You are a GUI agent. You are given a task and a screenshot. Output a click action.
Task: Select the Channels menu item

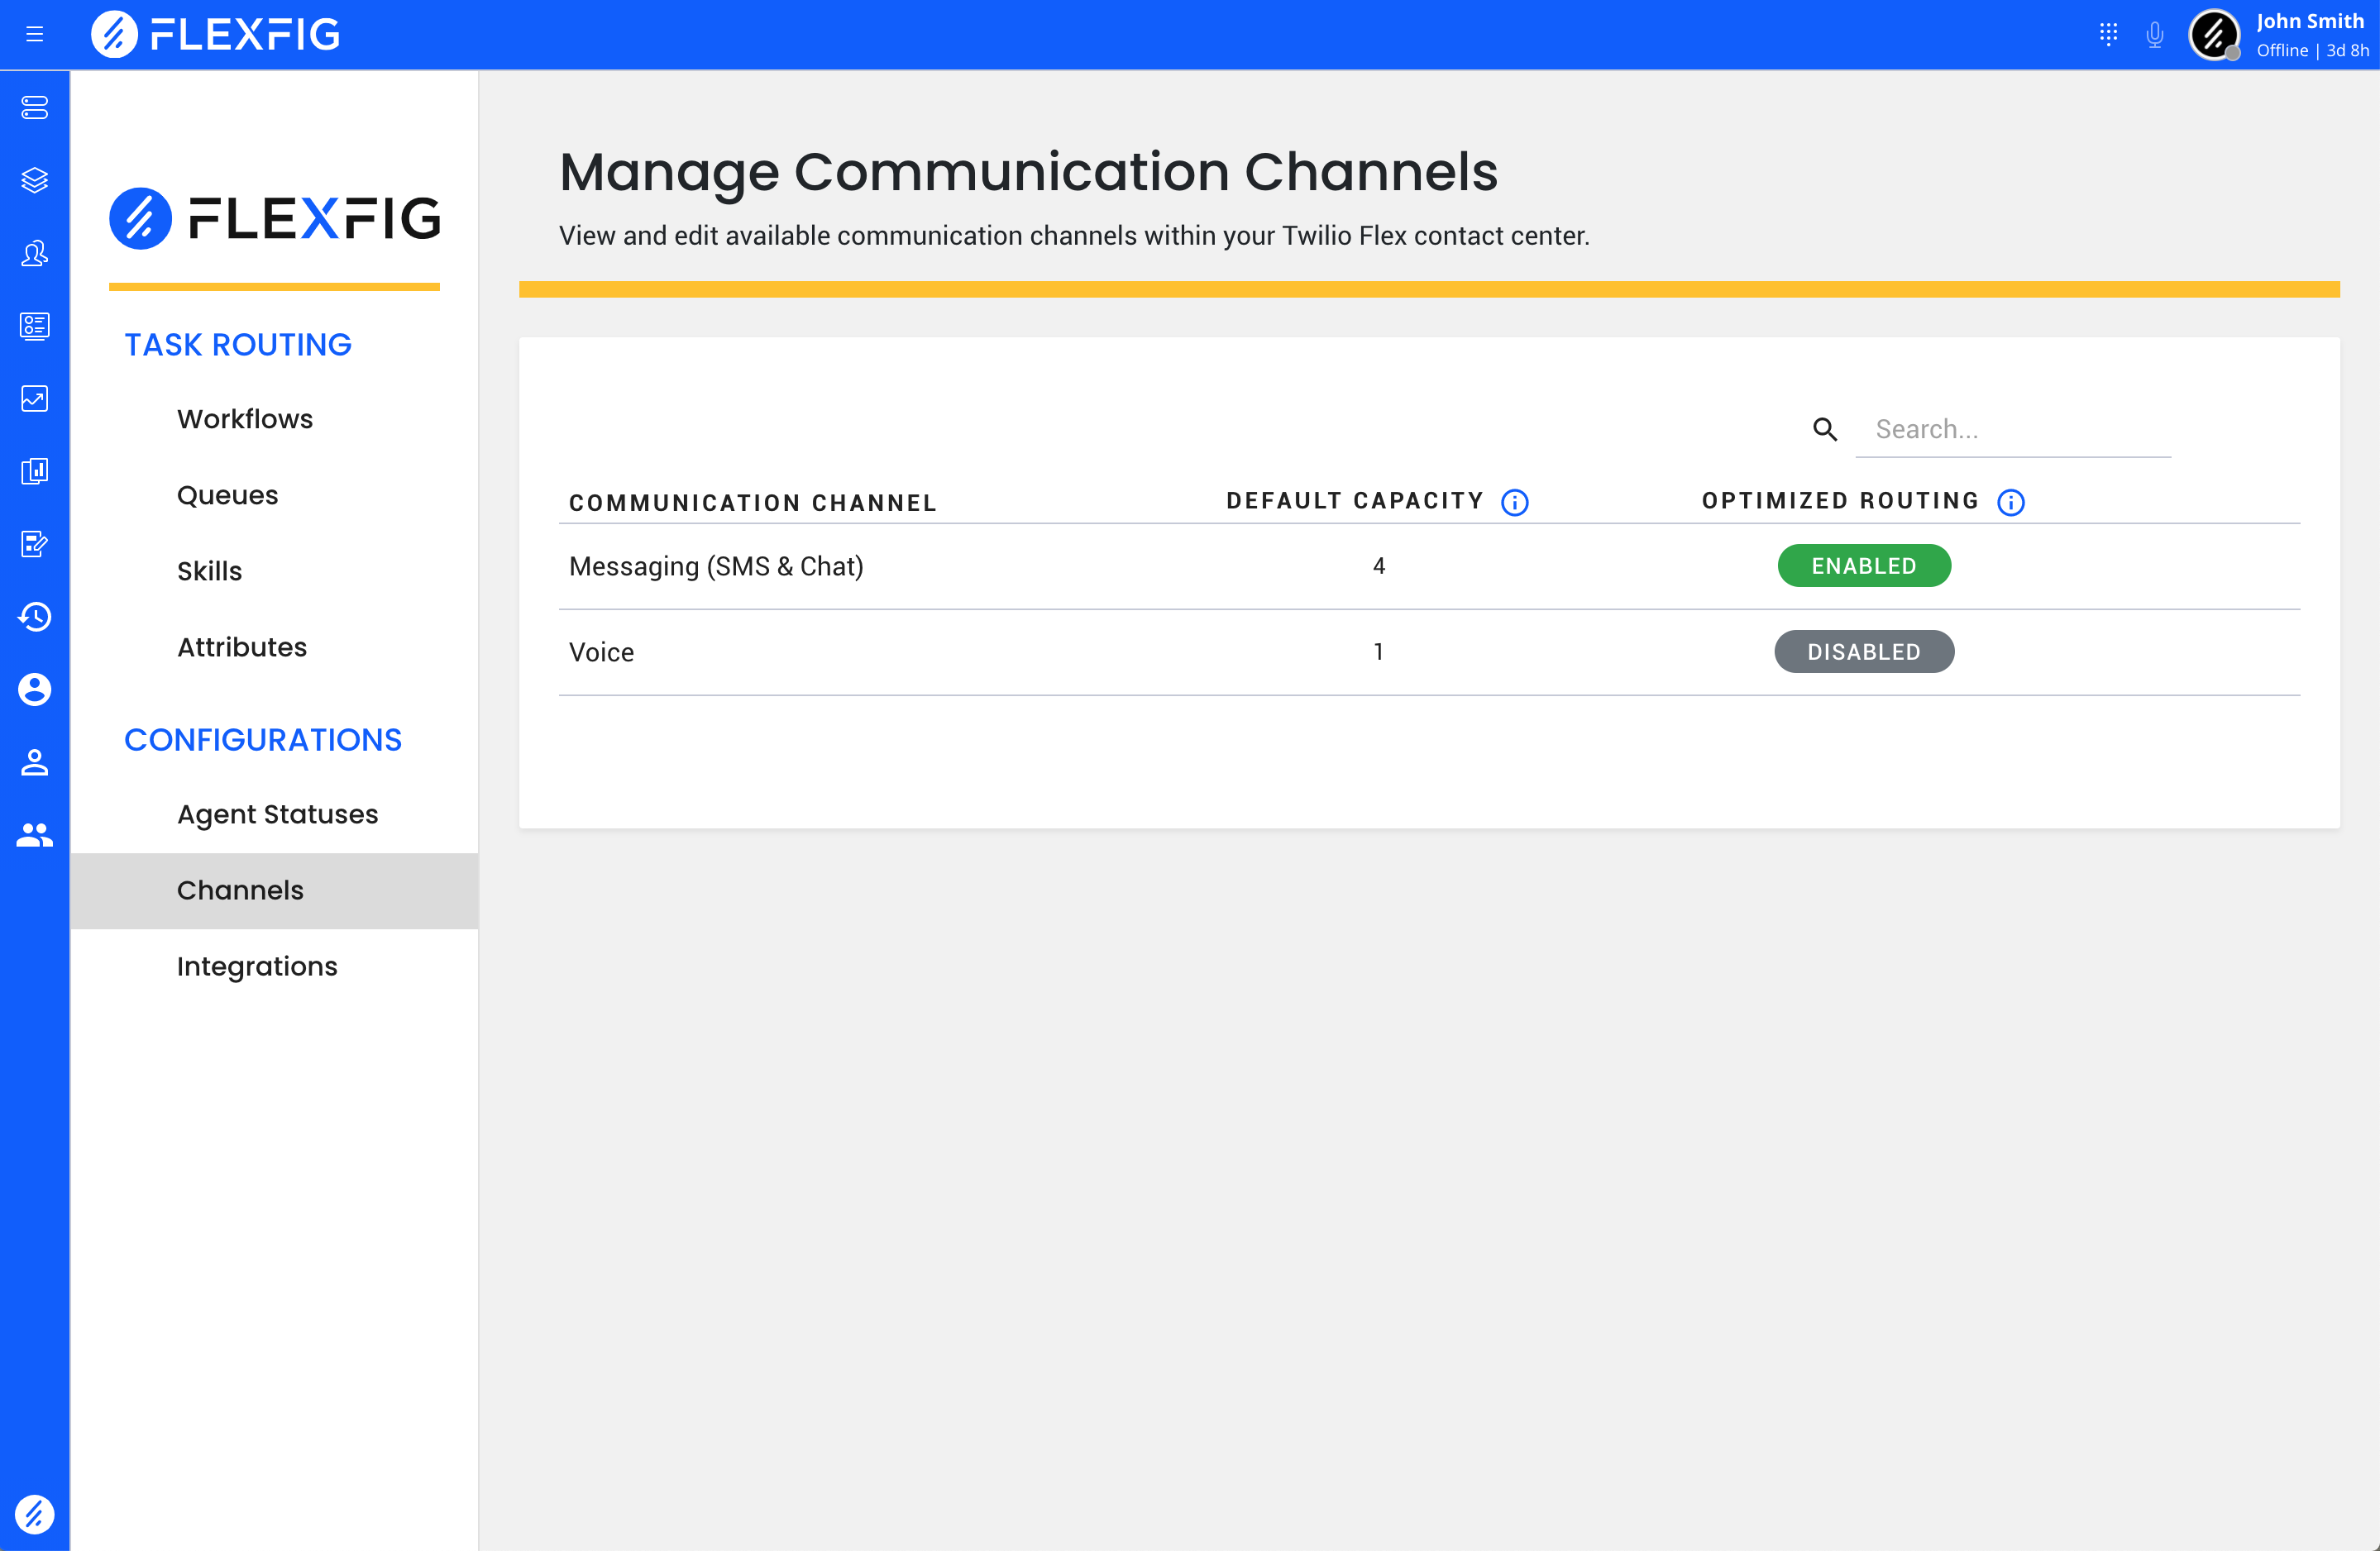pos(274,891)
